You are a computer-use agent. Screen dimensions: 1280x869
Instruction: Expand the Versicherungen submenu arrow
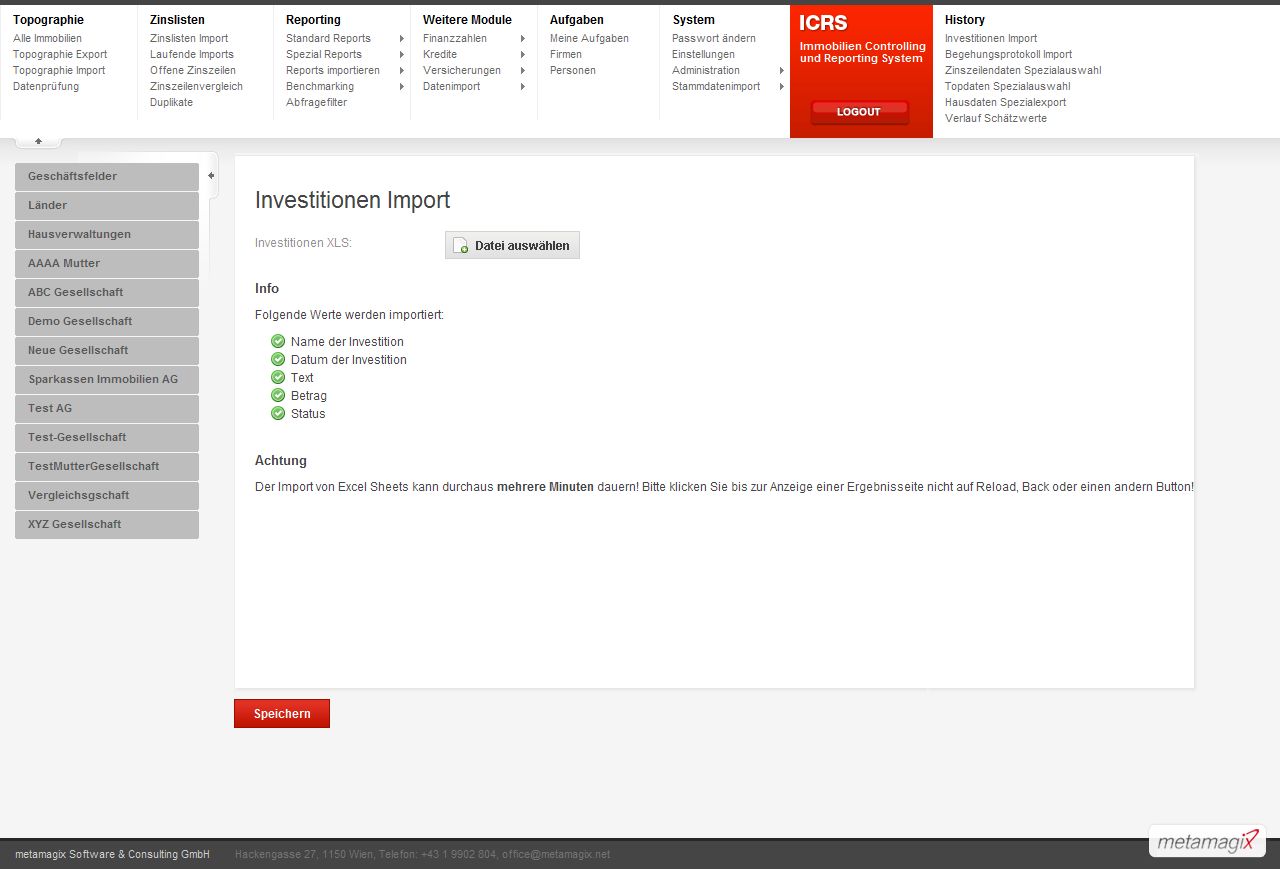(523, 71)
